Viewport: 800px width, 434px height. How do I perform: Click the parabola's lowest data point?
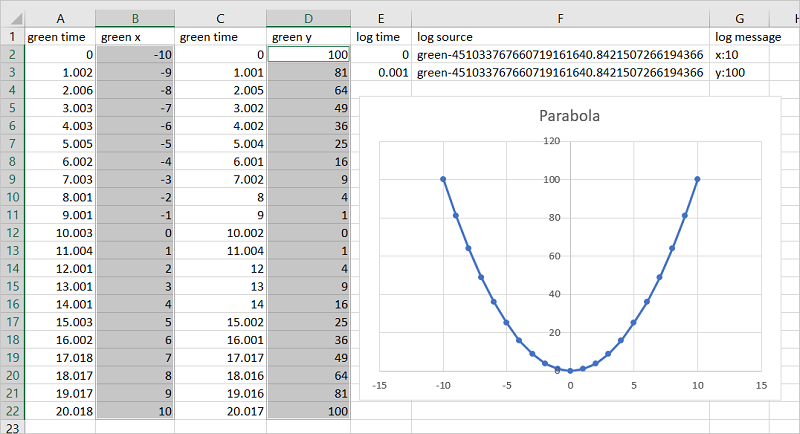(570, 371)
